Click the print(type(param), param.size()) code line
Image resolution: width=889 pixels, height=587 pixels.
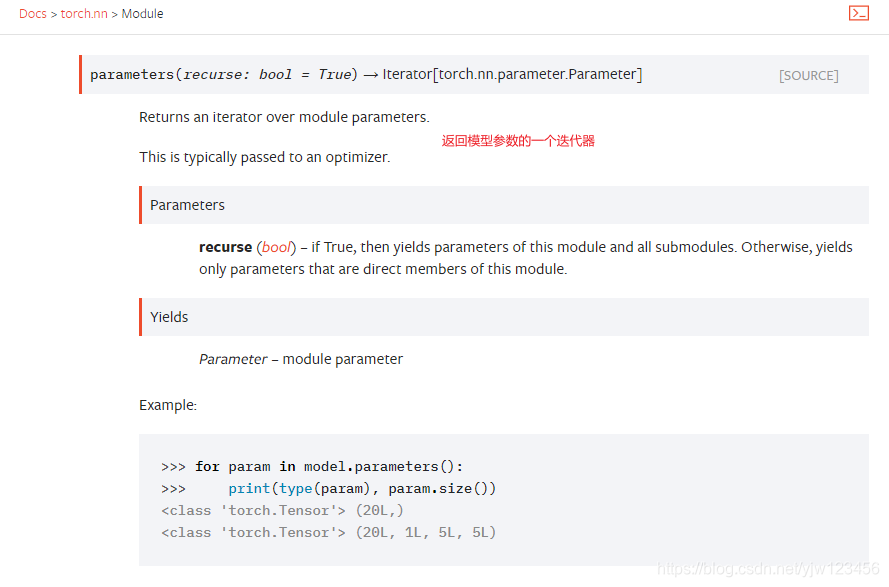(x=329, y=488)
